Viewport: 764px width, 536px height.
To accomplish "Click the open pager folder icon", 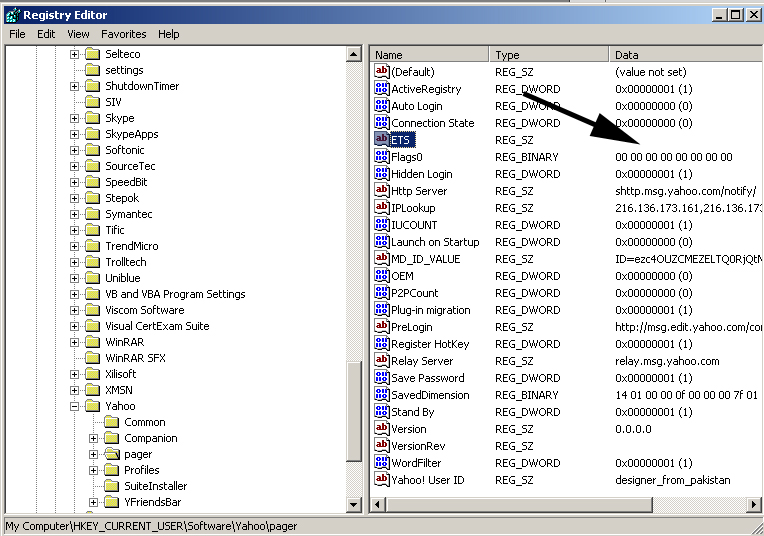I will pyautogui.click(x=111, y=454).
